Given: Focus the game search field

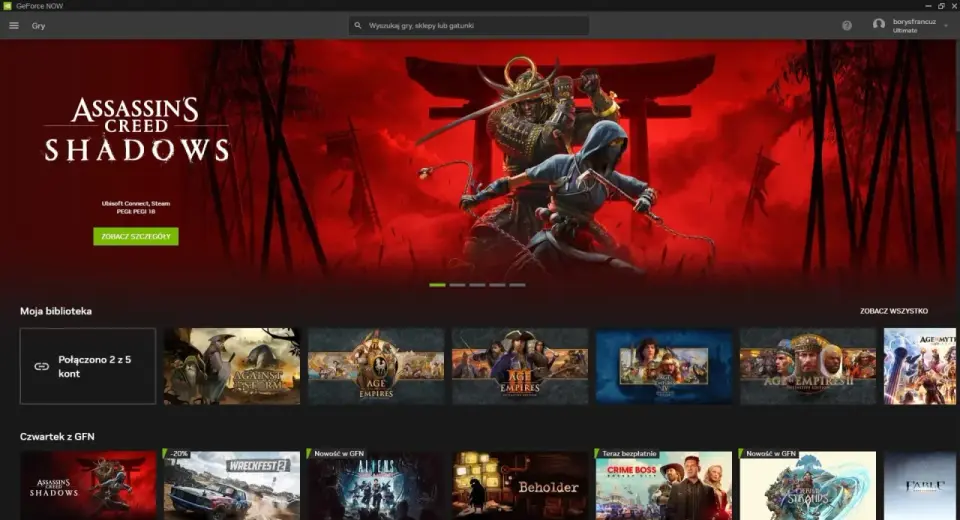Looking at the screenshot, I should 468,26.
